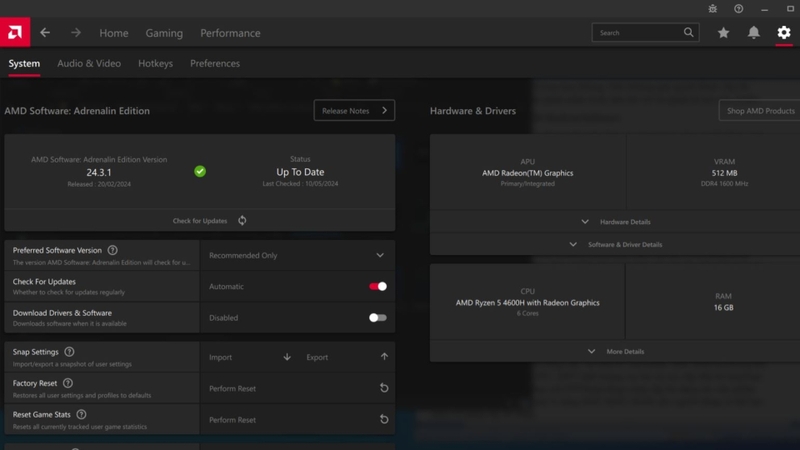Open the Gaming menu
The width and height of the screenshot is (800, 450).
pos(164,33)
